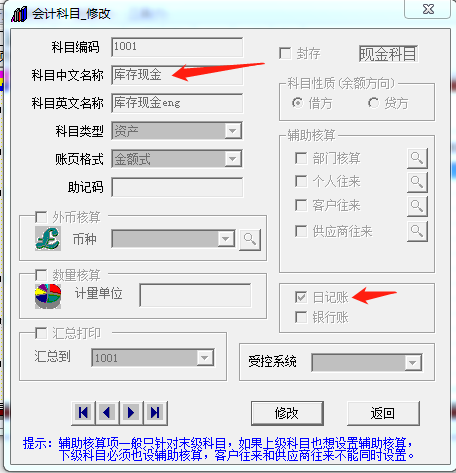Expand the 科目类型 dropdown
The width and height of the screenshot is (456, 473).
(x=233, y=131)
